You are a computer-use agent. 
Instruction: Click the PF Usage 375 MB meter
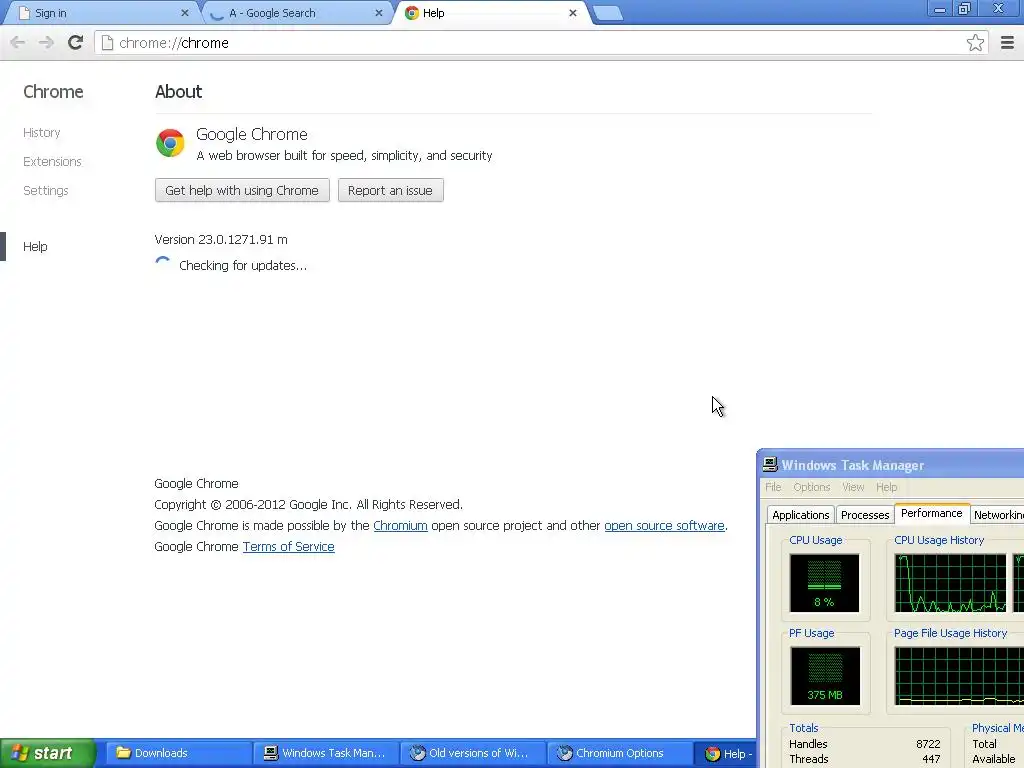(825, 676)
